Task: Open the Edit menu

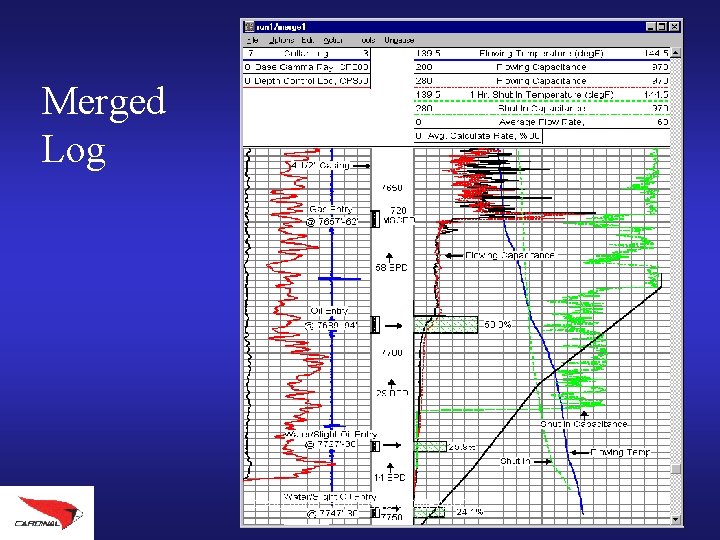Action: pyautogui.click(x=307, y=40)
